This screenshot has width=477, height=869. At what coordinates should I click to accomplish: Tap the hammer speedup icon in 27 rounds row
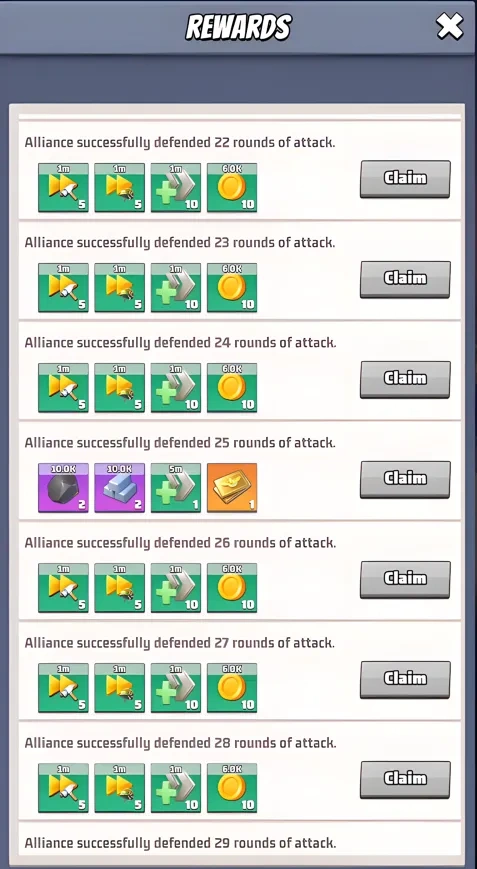tap(63, 688)
